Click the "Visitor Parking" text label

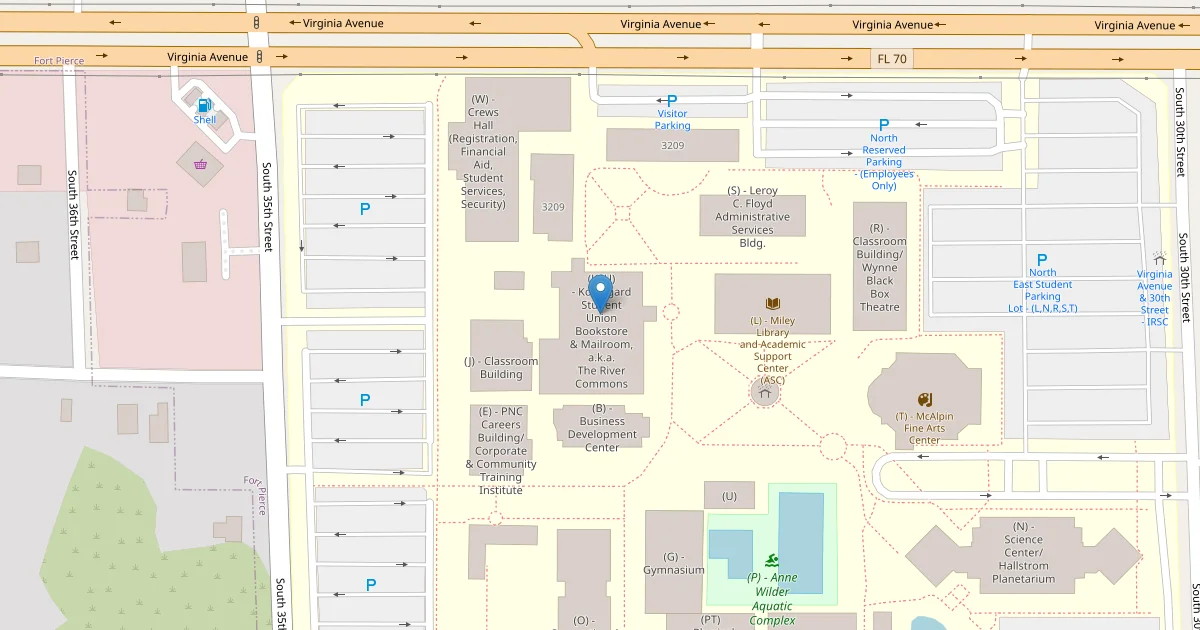(x=672, y=120)
